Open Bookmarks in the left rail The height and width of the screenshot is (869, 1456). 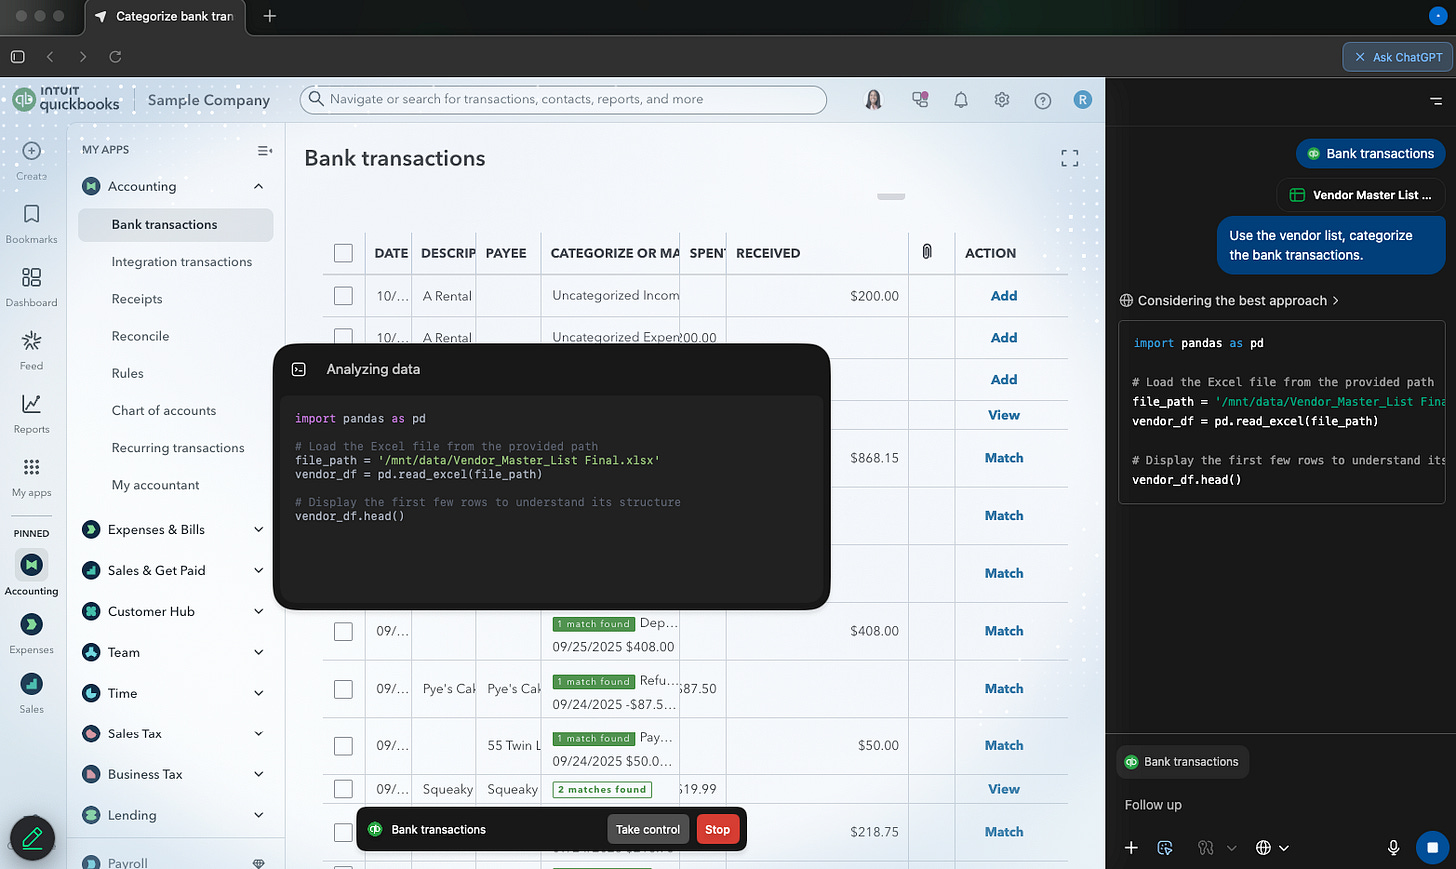coord(31,214)
